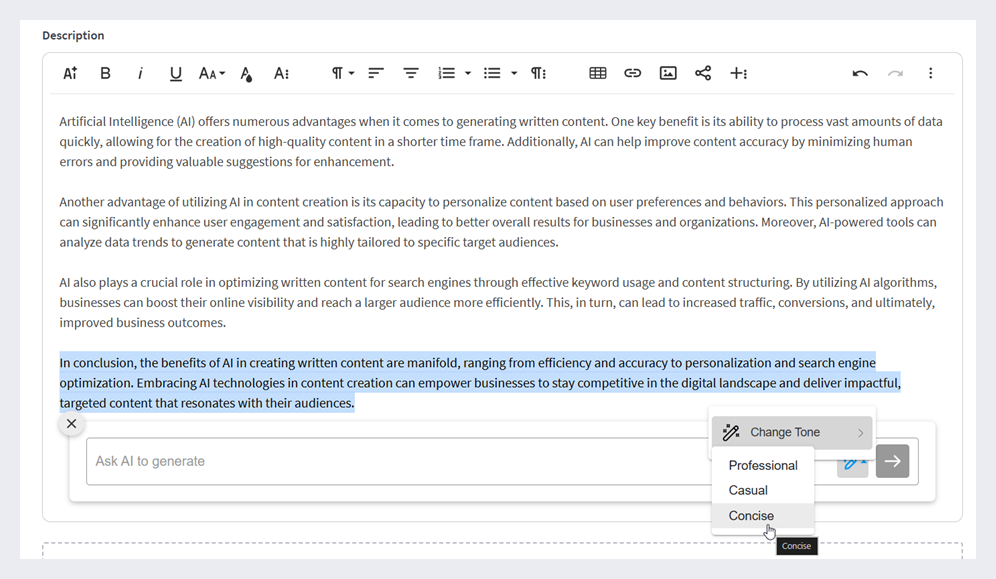This screenshot has height=579, width=996.
Task: Insert an ordered list
Action: [x=447, y=74]
